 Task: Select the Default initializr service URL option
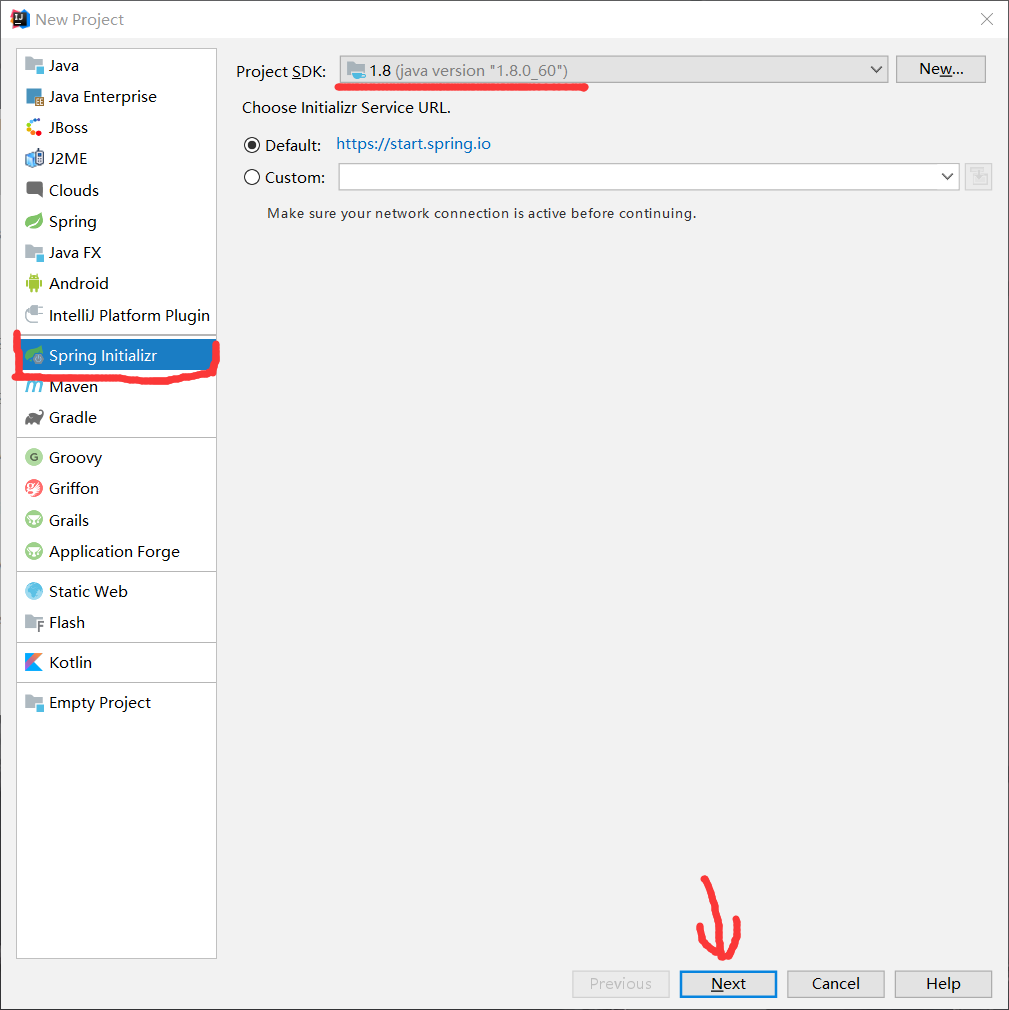(252, 144)
